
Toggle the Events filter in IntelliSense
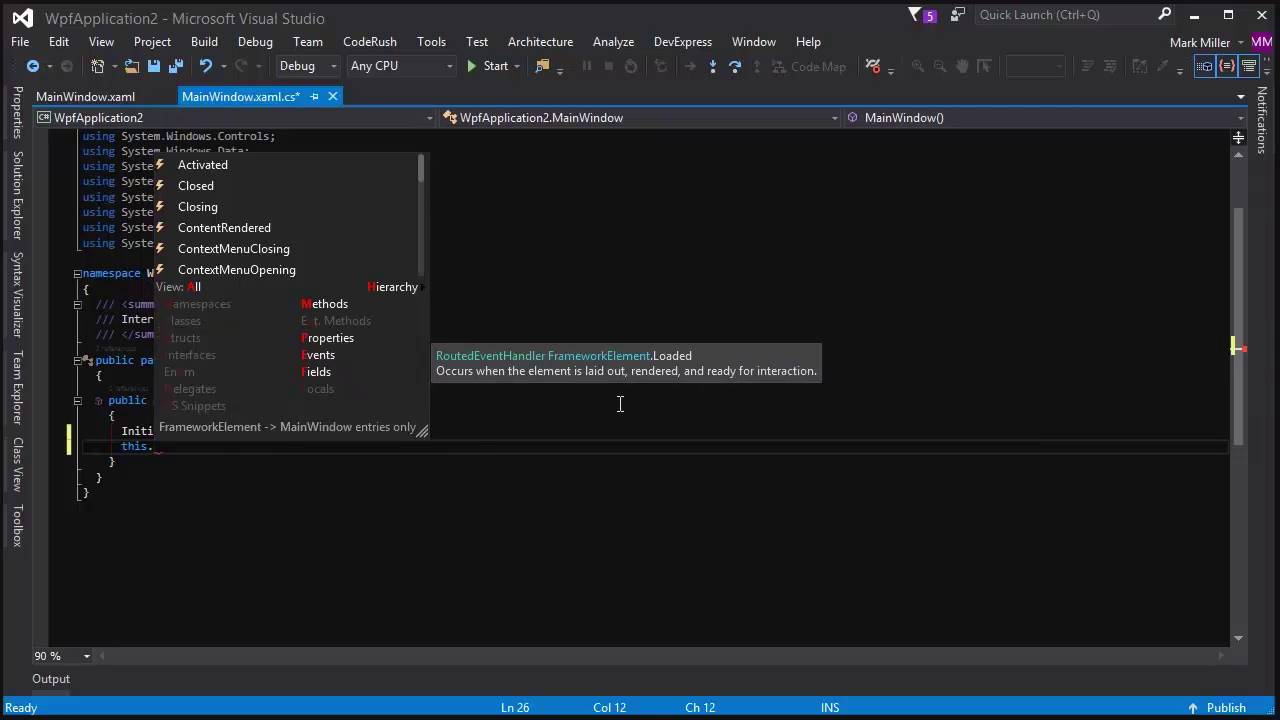318,355
